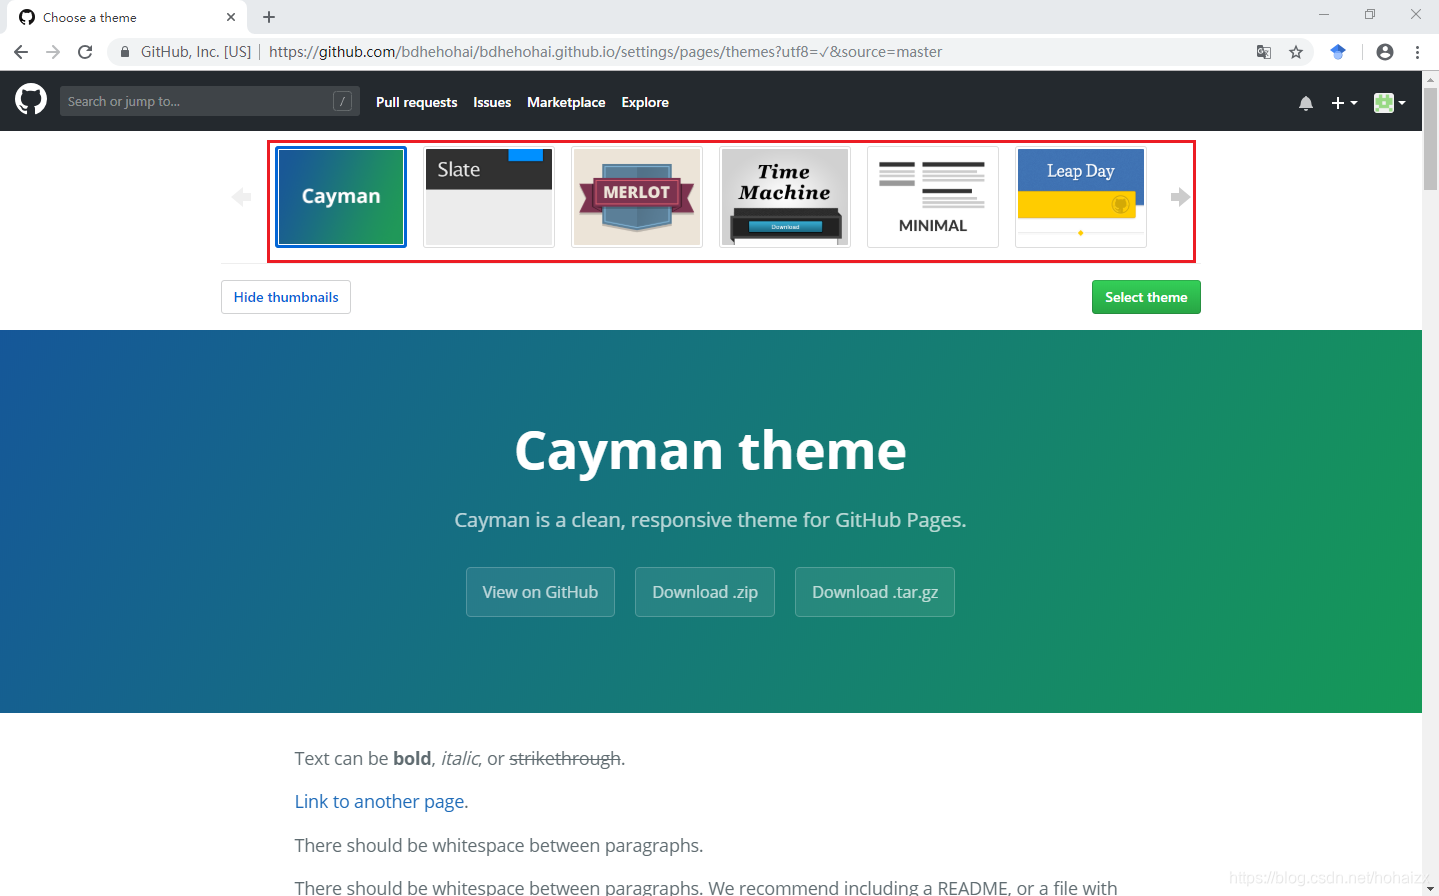The image size is (1439, 896).
Task: Focus the Search or jump to field
Action: [x=210, y=101]
